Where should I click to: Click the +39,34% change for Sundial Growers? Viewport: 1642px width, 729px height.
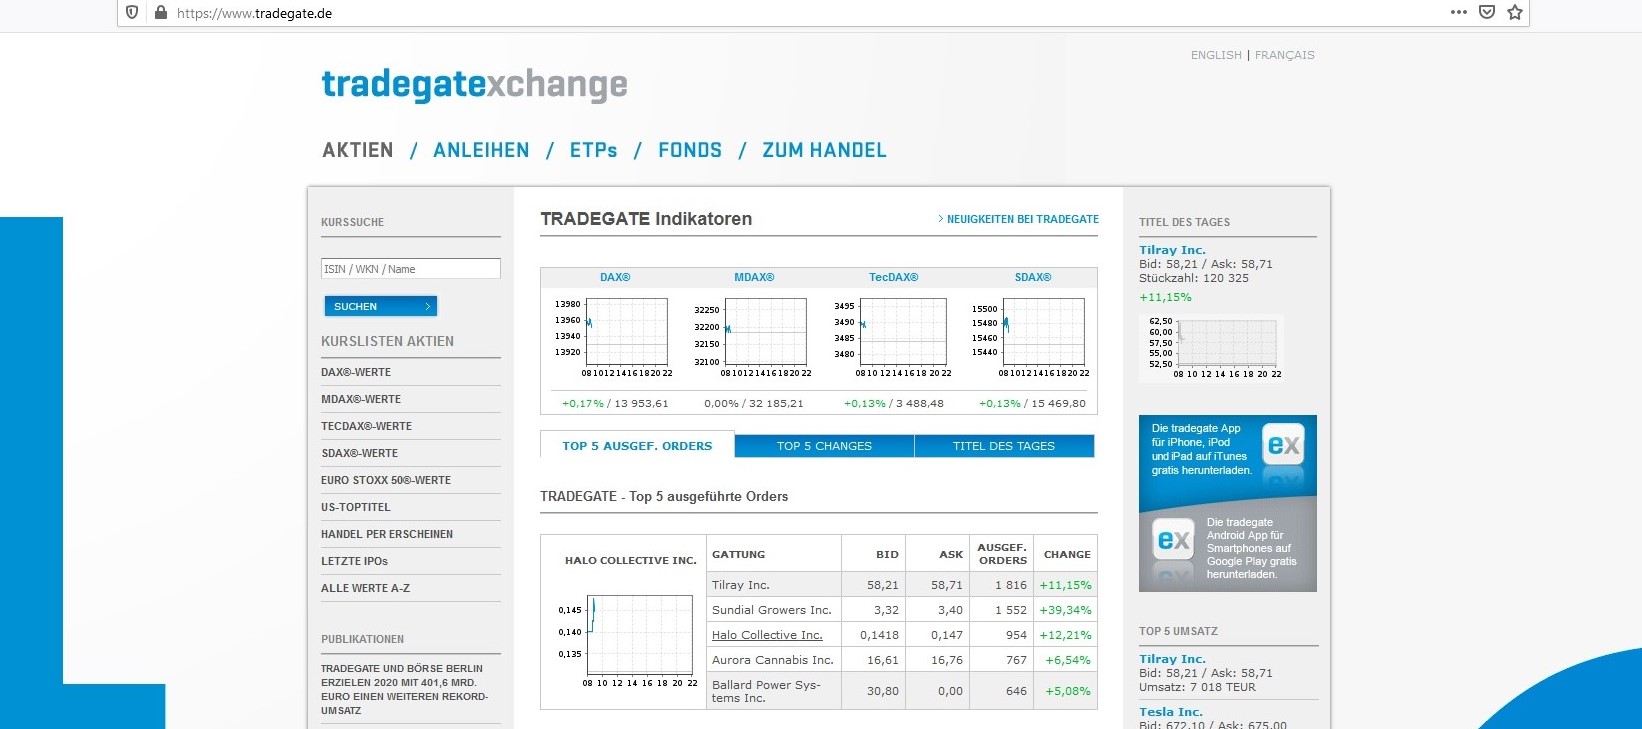1065,610
